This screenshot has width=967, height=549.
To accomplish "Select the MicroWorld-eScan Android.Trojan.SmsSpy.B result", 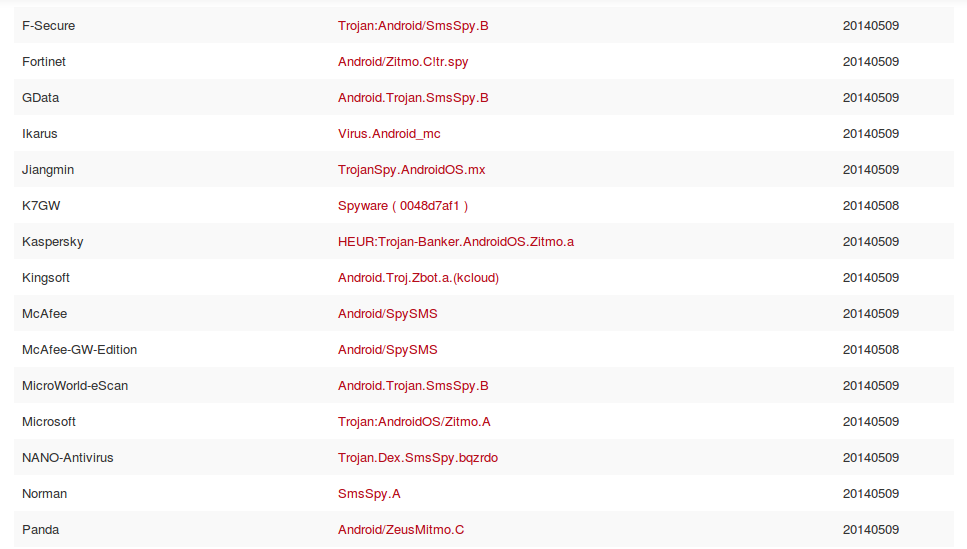I will coord(413,385).
